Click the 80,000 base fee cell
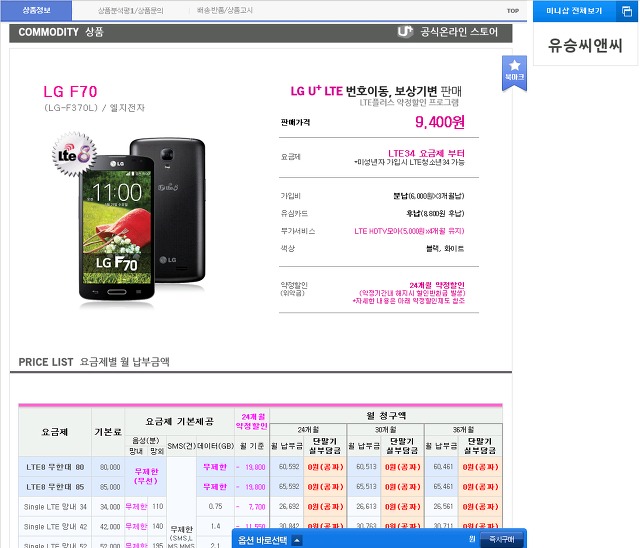Screen dimensions: 640x548 109,467
